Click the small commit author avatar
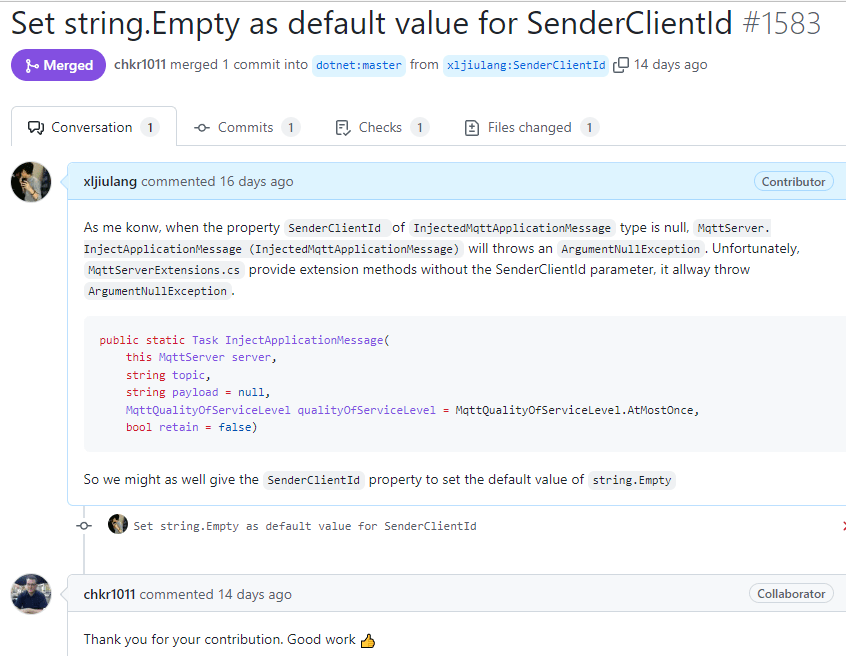 tap(118, 524)
